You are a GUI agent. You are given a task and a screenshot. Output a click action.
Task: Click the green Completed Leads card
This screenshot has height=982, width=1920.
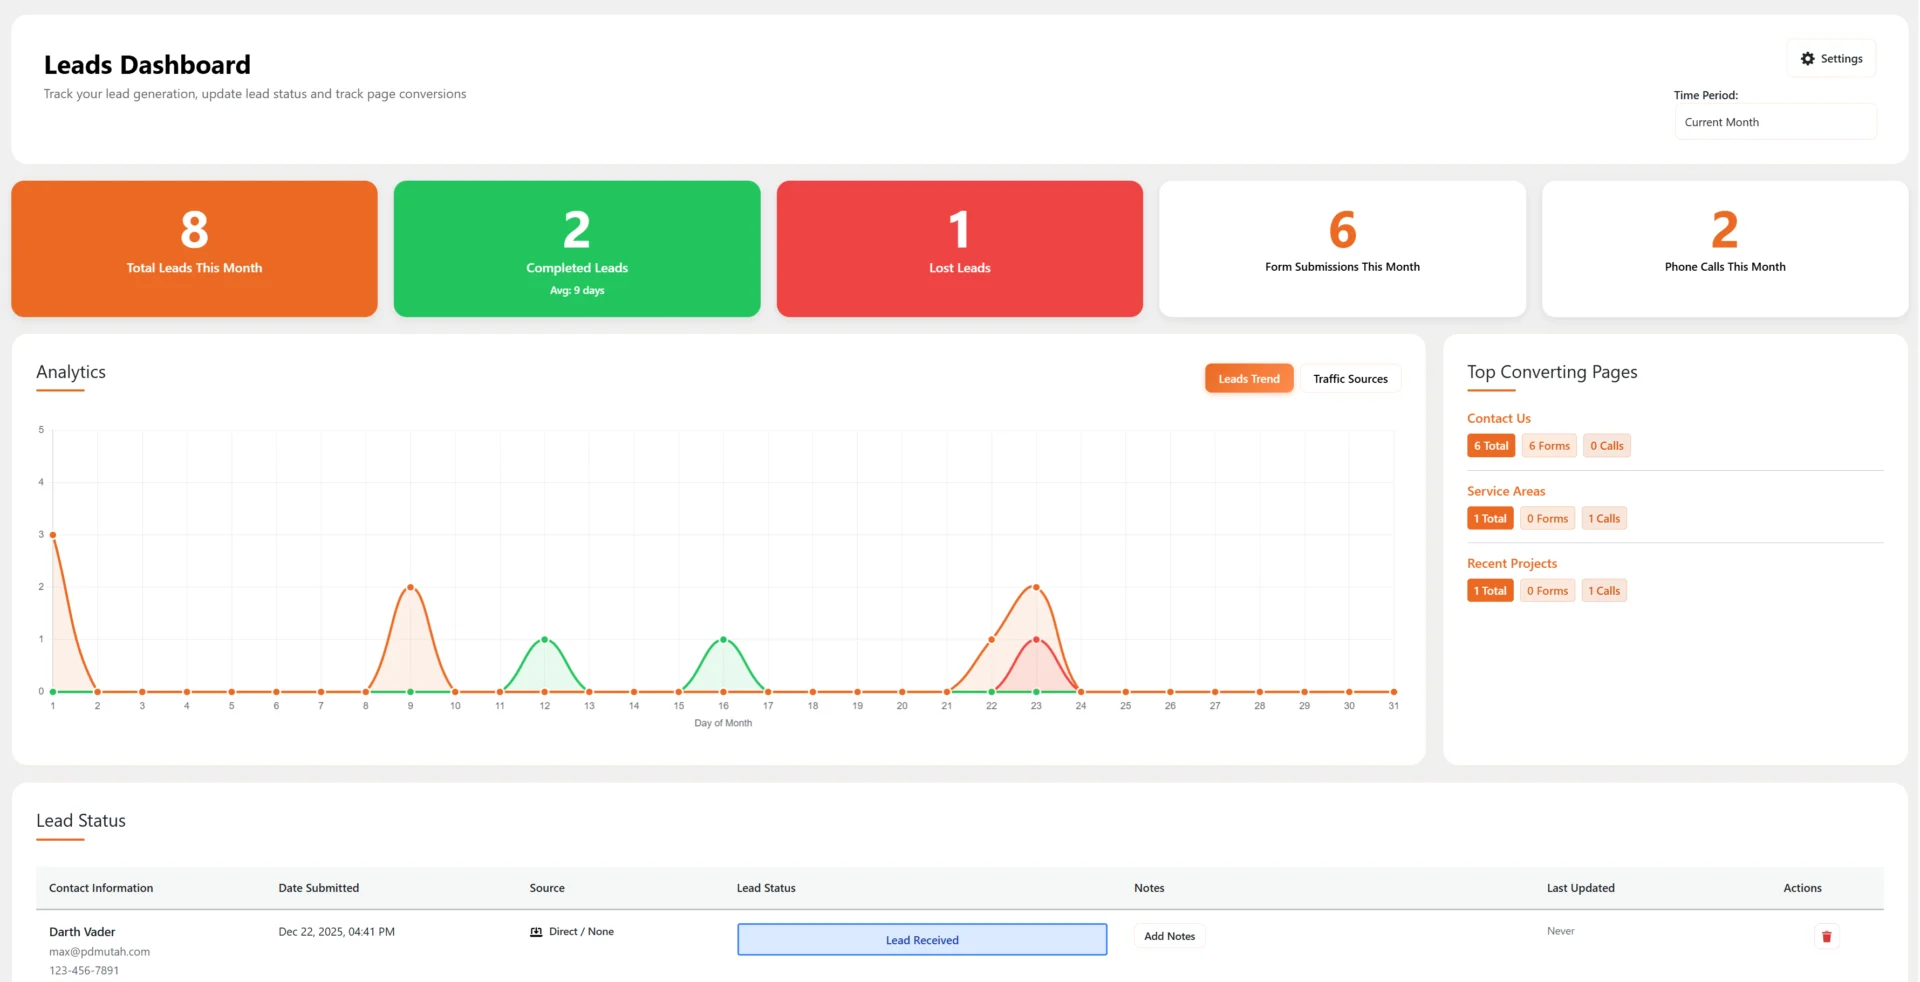577,249
